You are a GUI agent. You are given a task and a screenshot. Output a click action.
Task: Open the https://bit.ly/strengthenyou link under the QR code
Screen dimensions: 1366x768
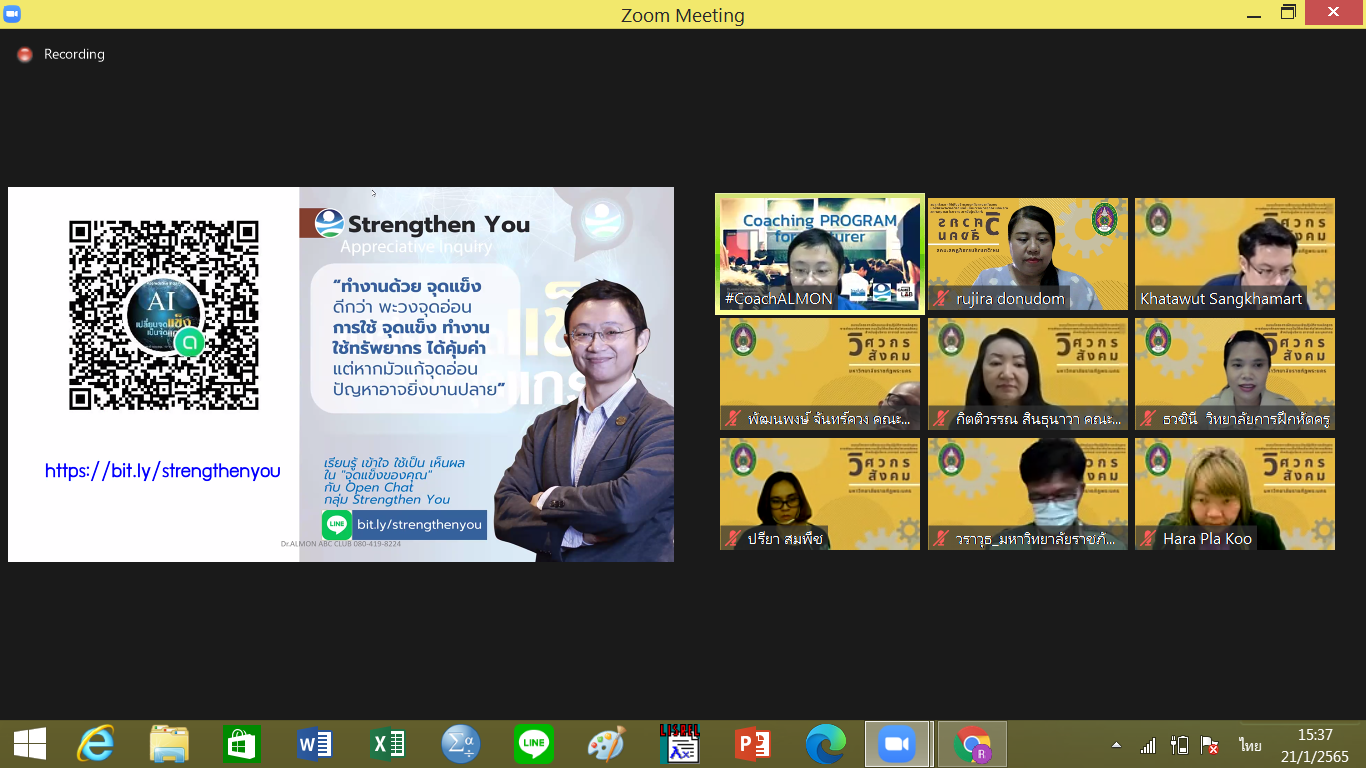163,471
